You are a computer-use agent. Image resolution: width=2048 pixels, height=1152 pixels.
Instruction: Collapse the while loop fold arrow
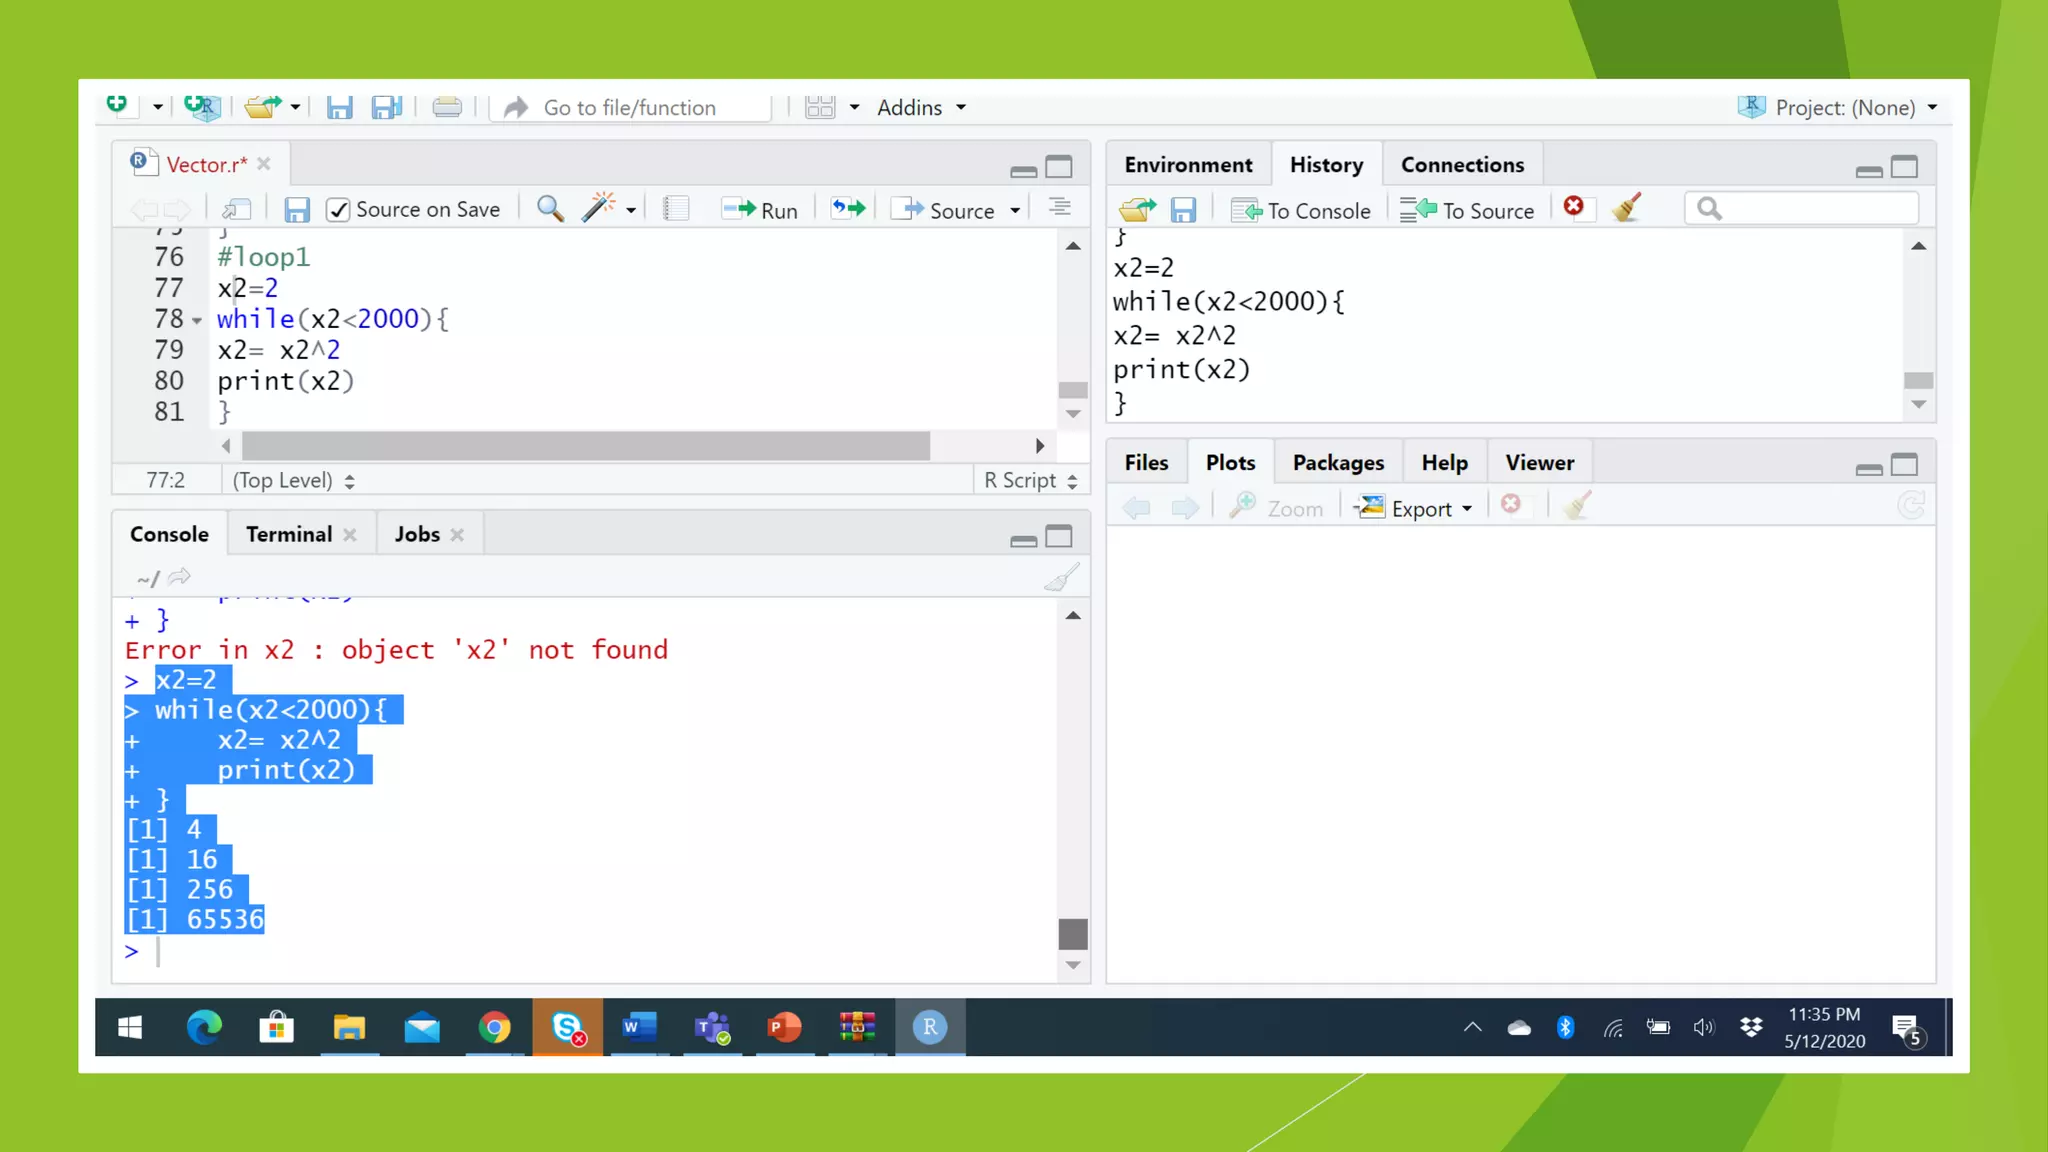(197, 321)
